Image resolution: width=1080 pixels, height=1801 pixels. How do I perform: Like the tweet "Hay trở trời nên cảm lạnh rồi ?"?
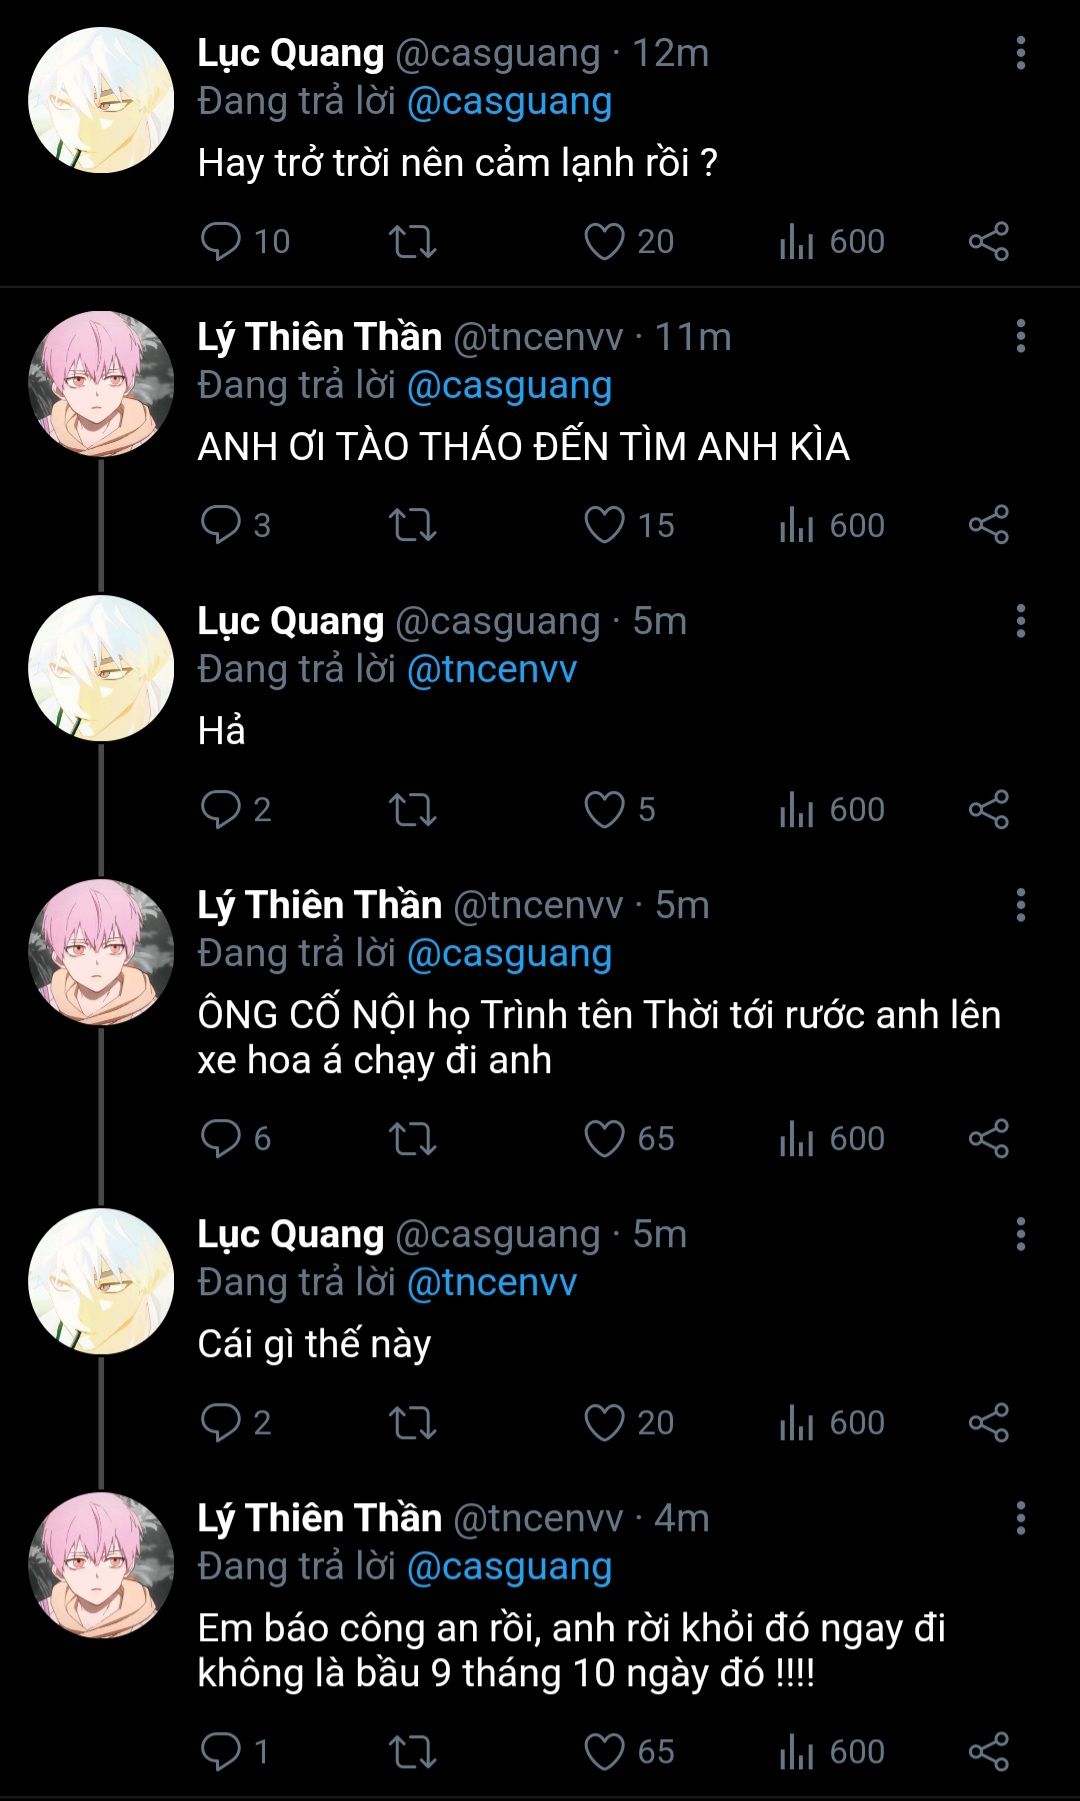click(x=604, y=241)
